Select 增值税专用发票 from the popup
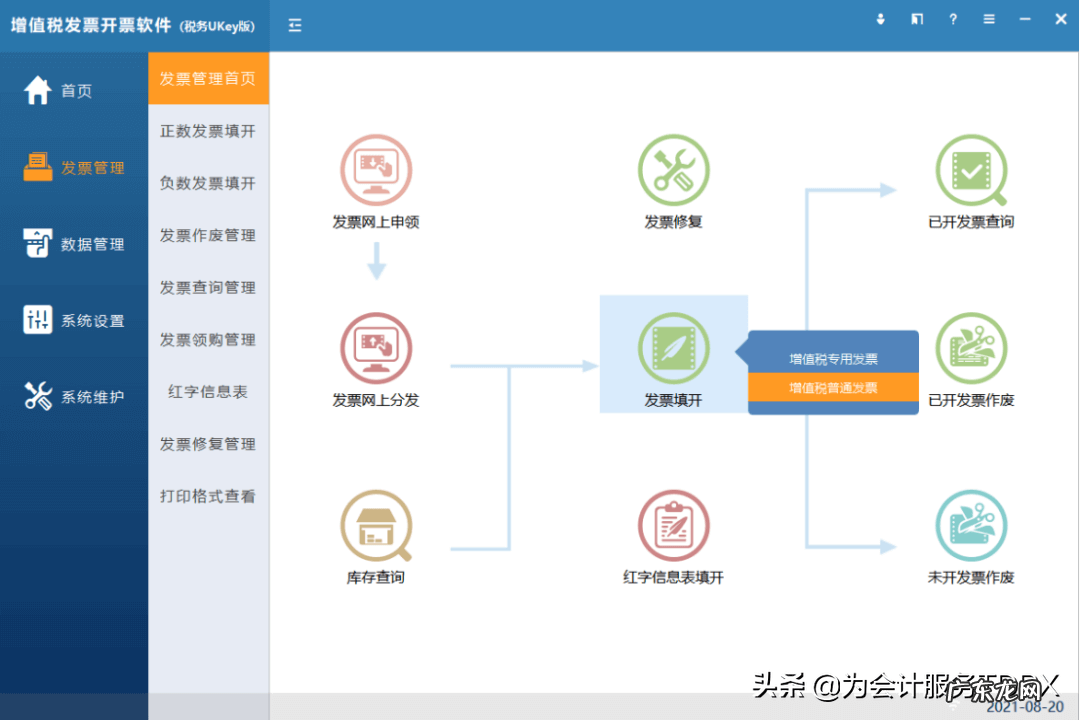 tap(833, 351)
